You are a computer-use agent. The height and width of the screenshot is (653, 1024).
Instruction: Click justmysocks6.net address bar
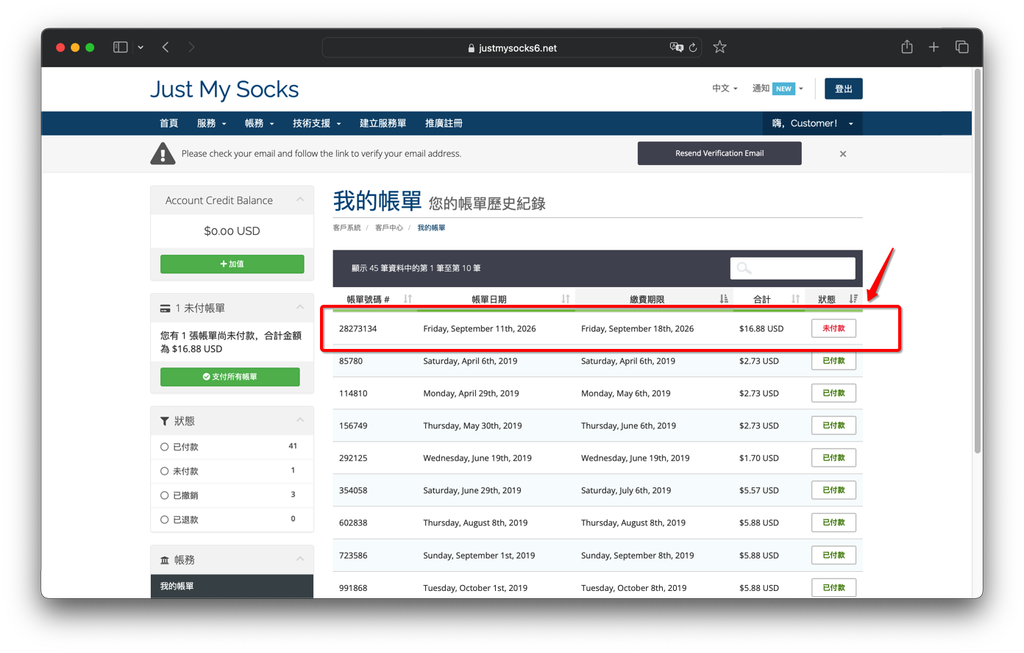click(511, 48)
